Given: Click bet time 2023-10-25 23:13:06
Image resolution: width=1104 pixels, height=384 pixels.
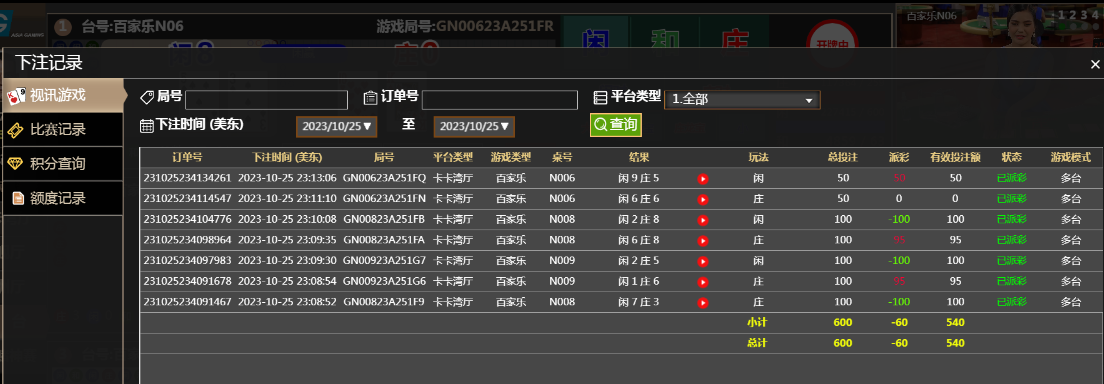Looking at the screenshot, I should click(287, 178).
